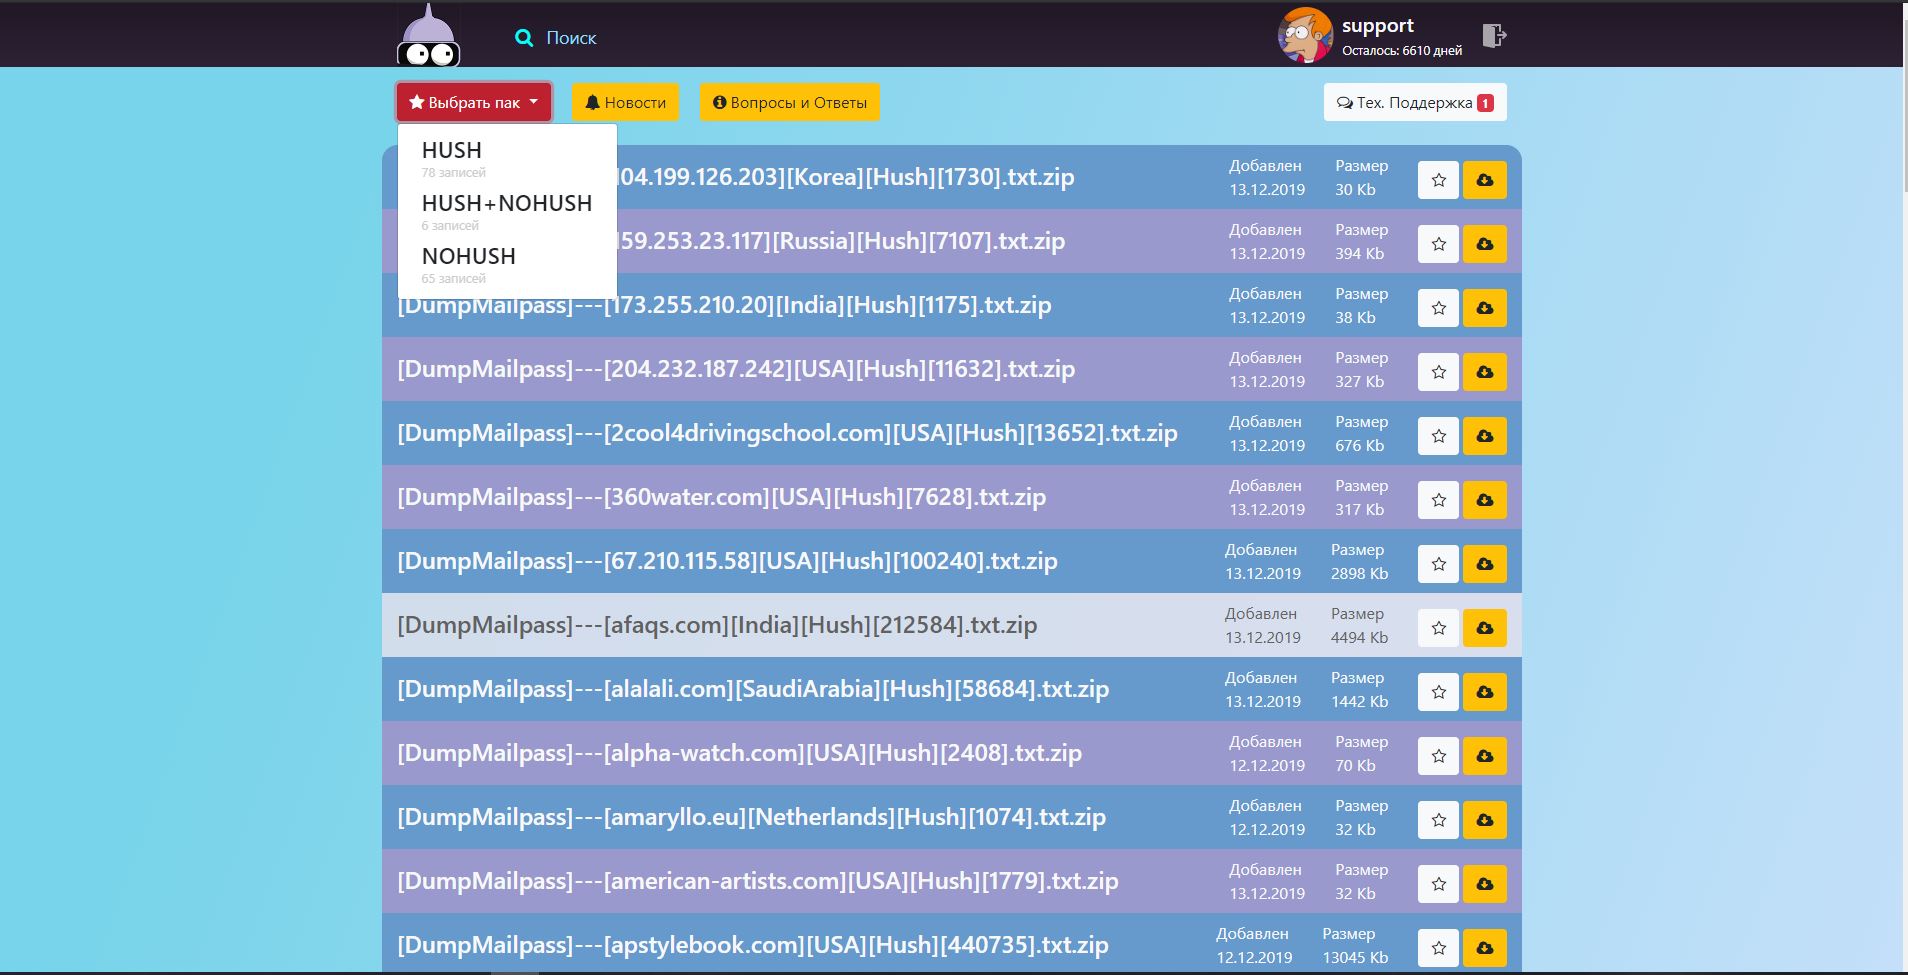Click the [afaqs.com][India][Hush][212584] file name
The width and height of the screenshot is (1908, 975).
coord(717,625)
